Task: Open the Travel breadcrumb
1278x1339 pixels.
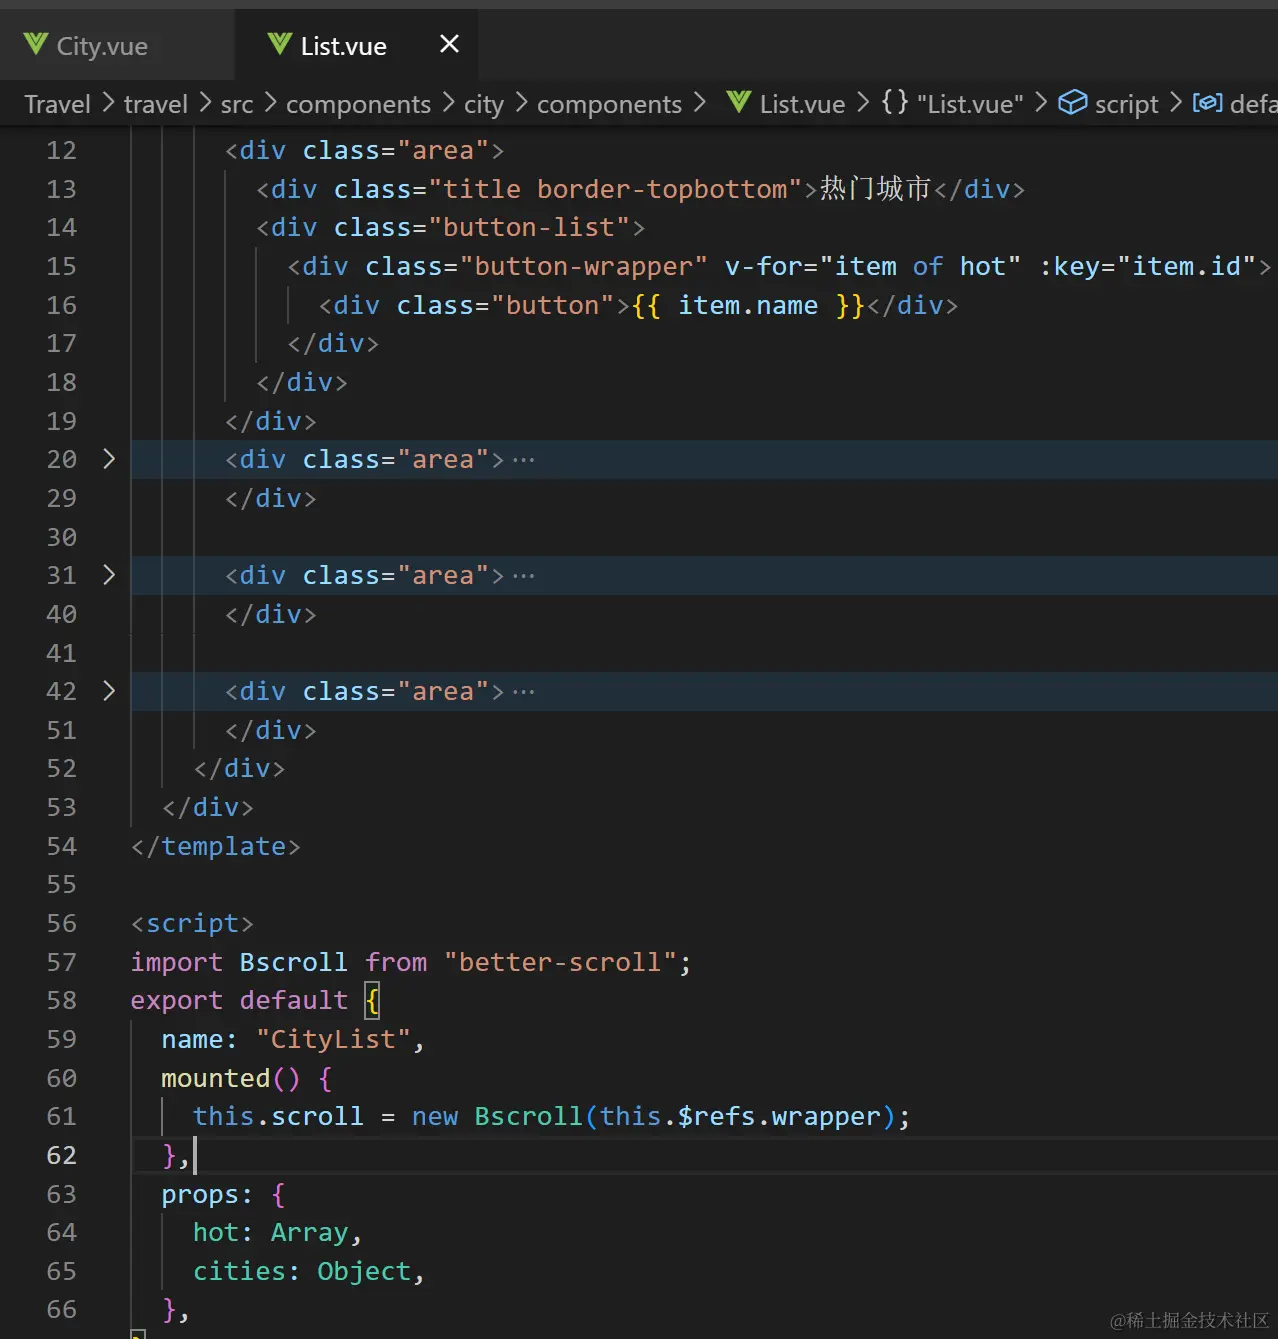Action: tap(57, 104)
